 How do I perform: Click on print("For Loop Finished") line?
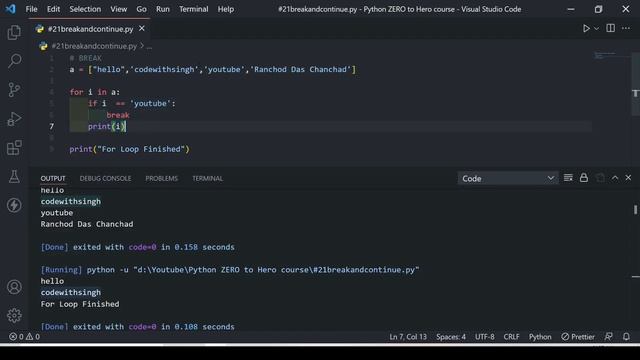tap(129, 149)
